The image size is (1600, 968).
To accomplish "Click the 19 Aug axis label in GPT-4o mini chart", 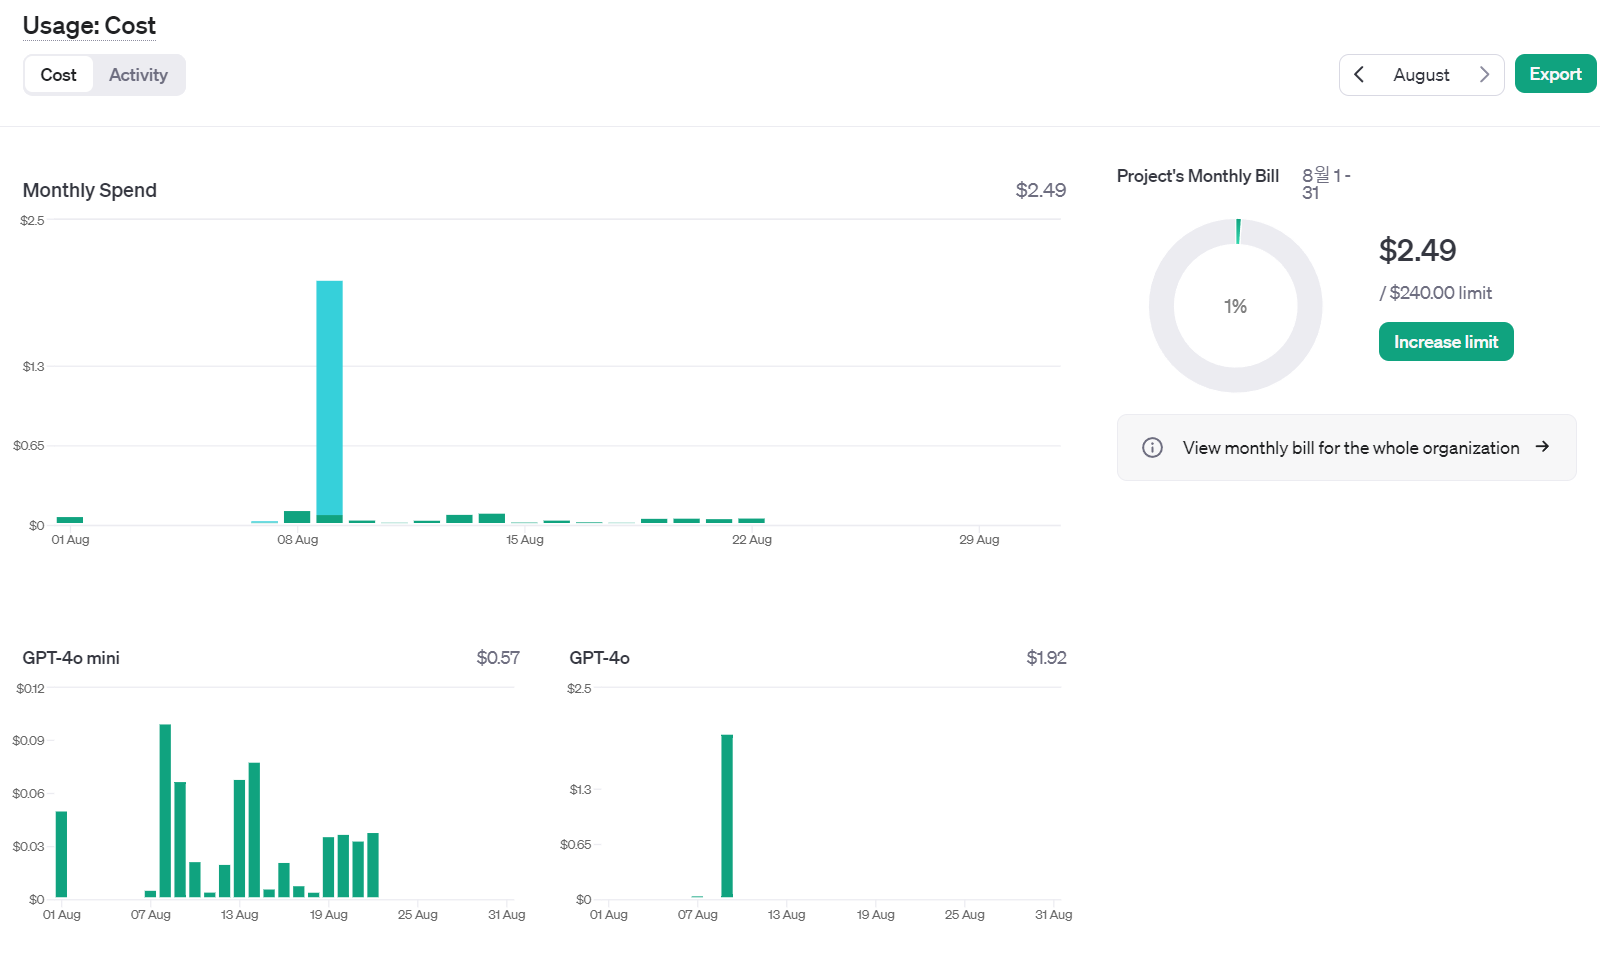I will point(329,915).
